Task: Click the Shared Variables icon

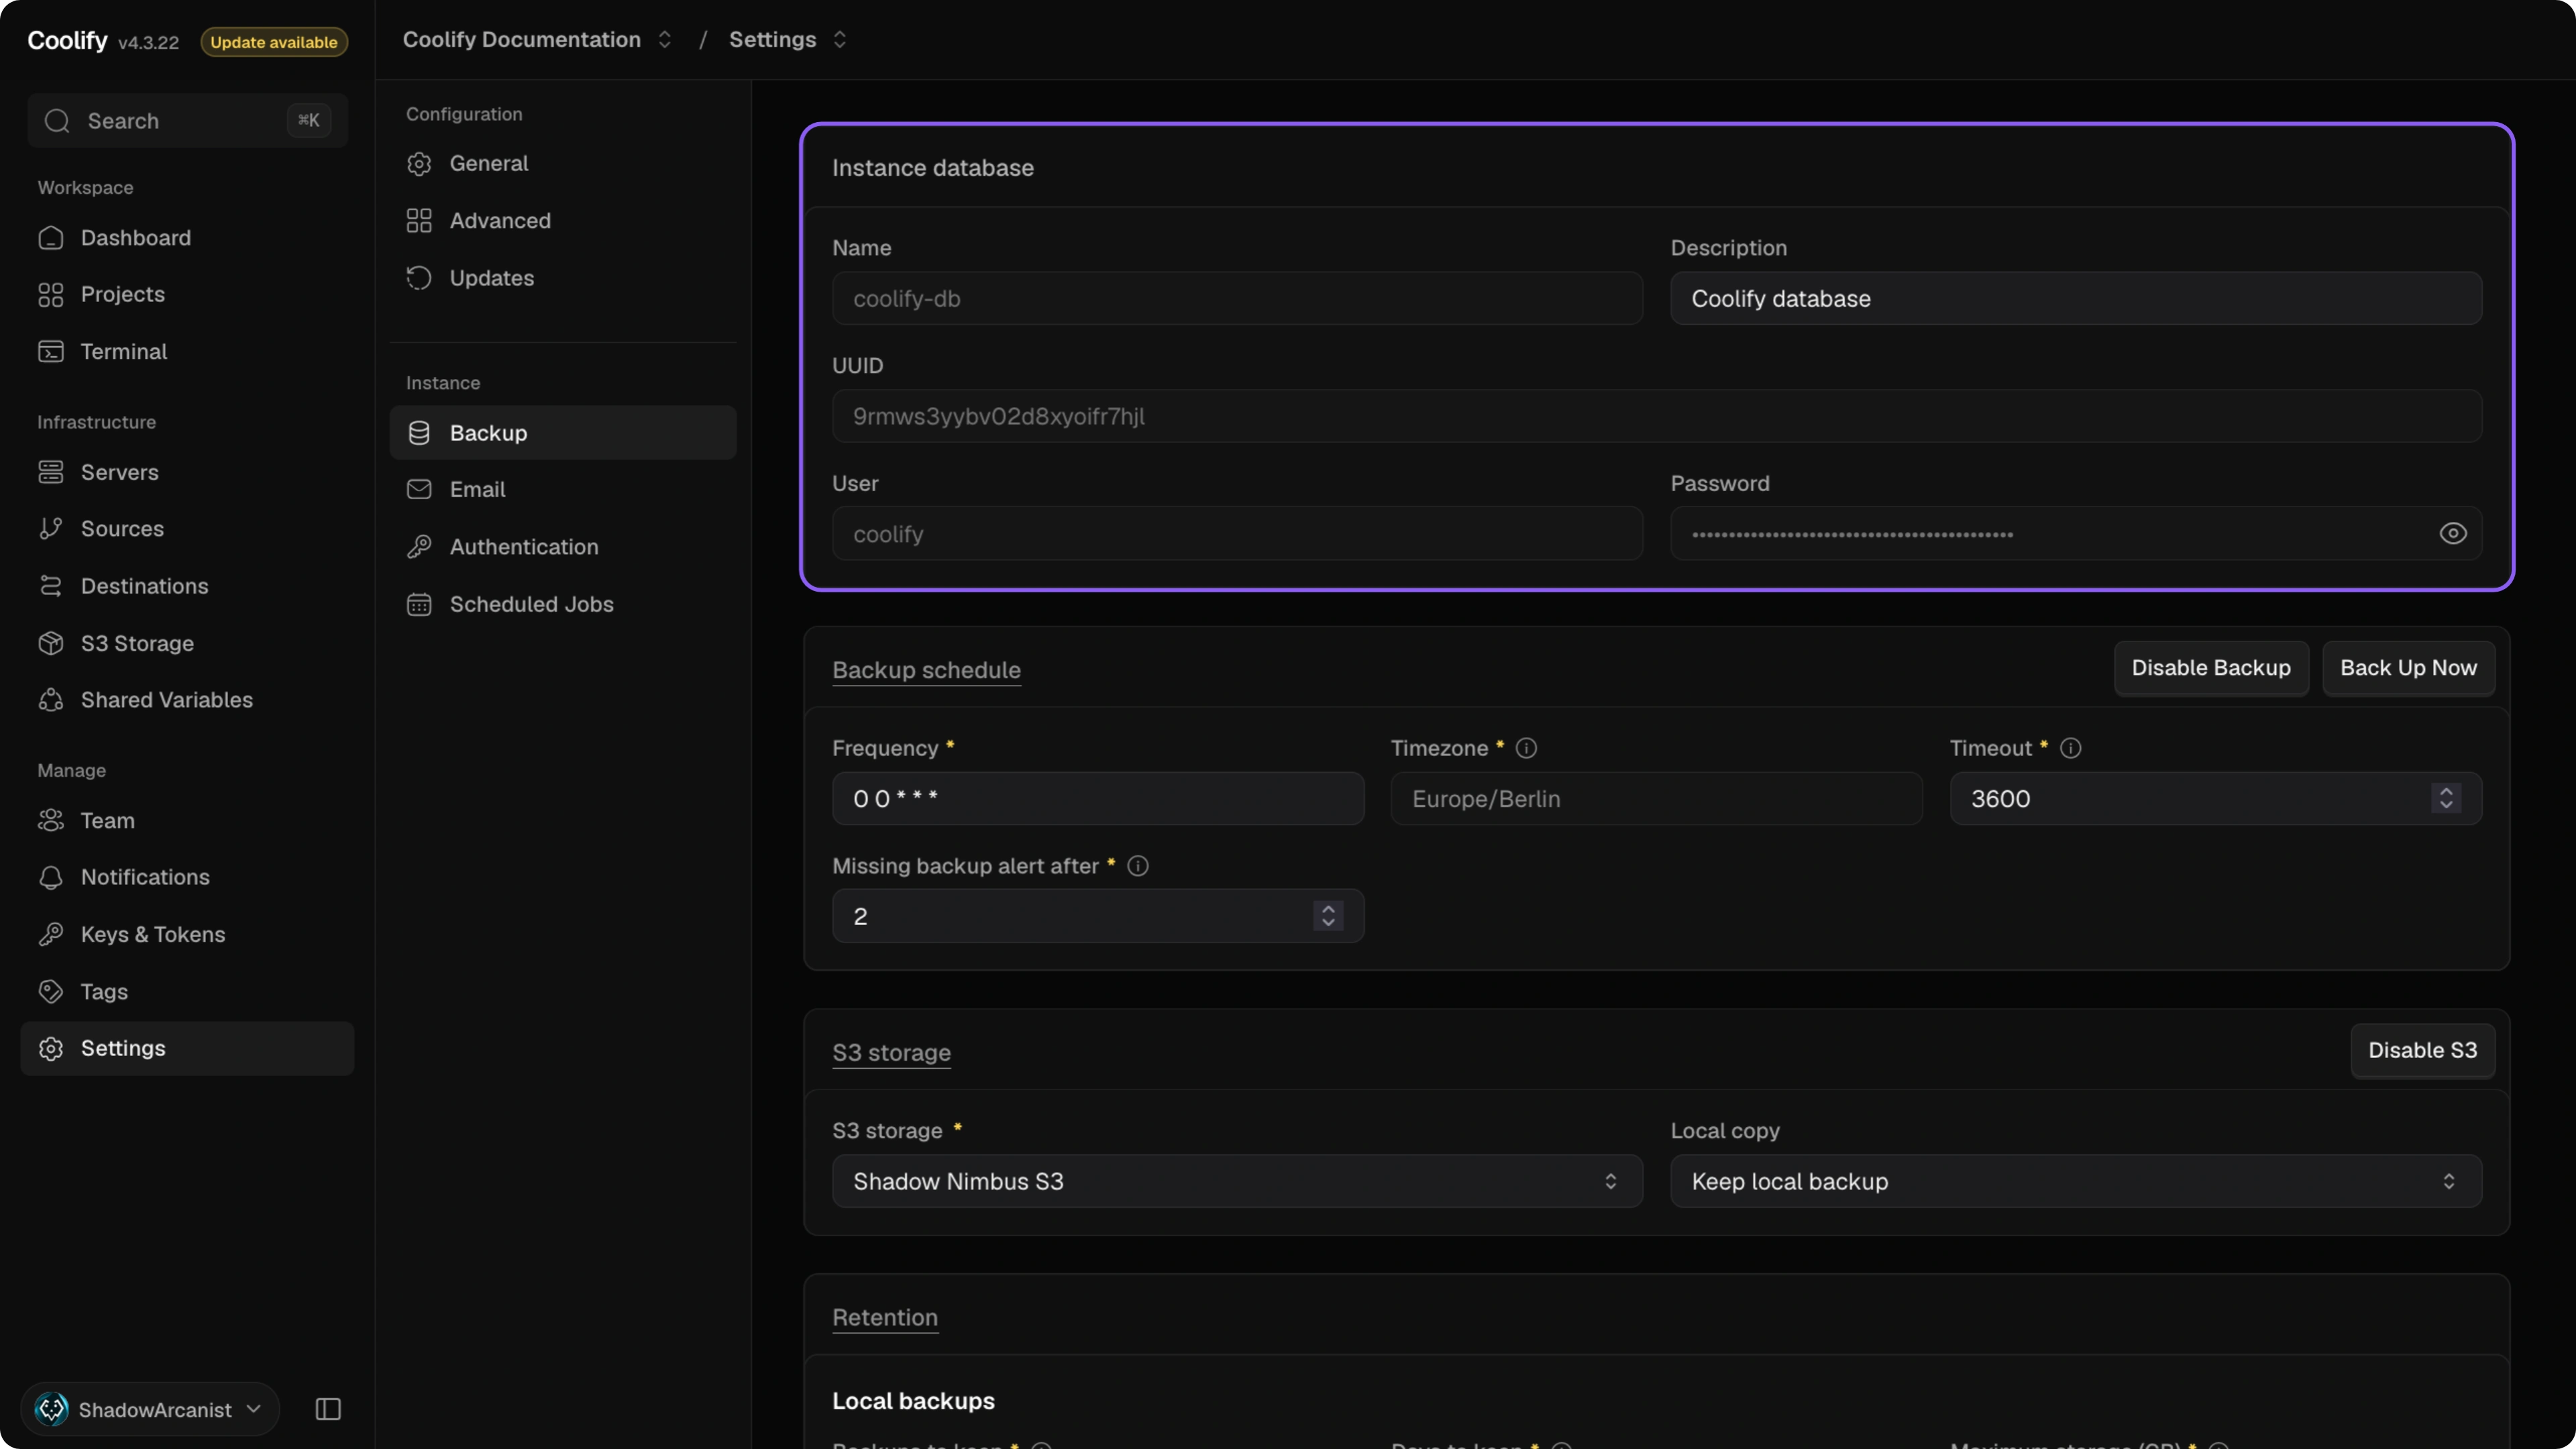Action: pyautogui.click(x=51, y=700)
